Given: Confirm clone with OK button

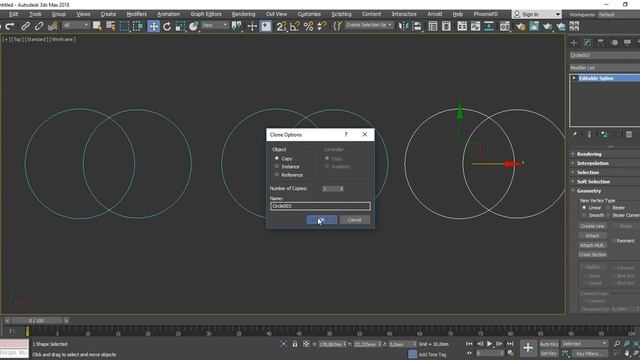Looking at the screenshot, I should [322, 220].
